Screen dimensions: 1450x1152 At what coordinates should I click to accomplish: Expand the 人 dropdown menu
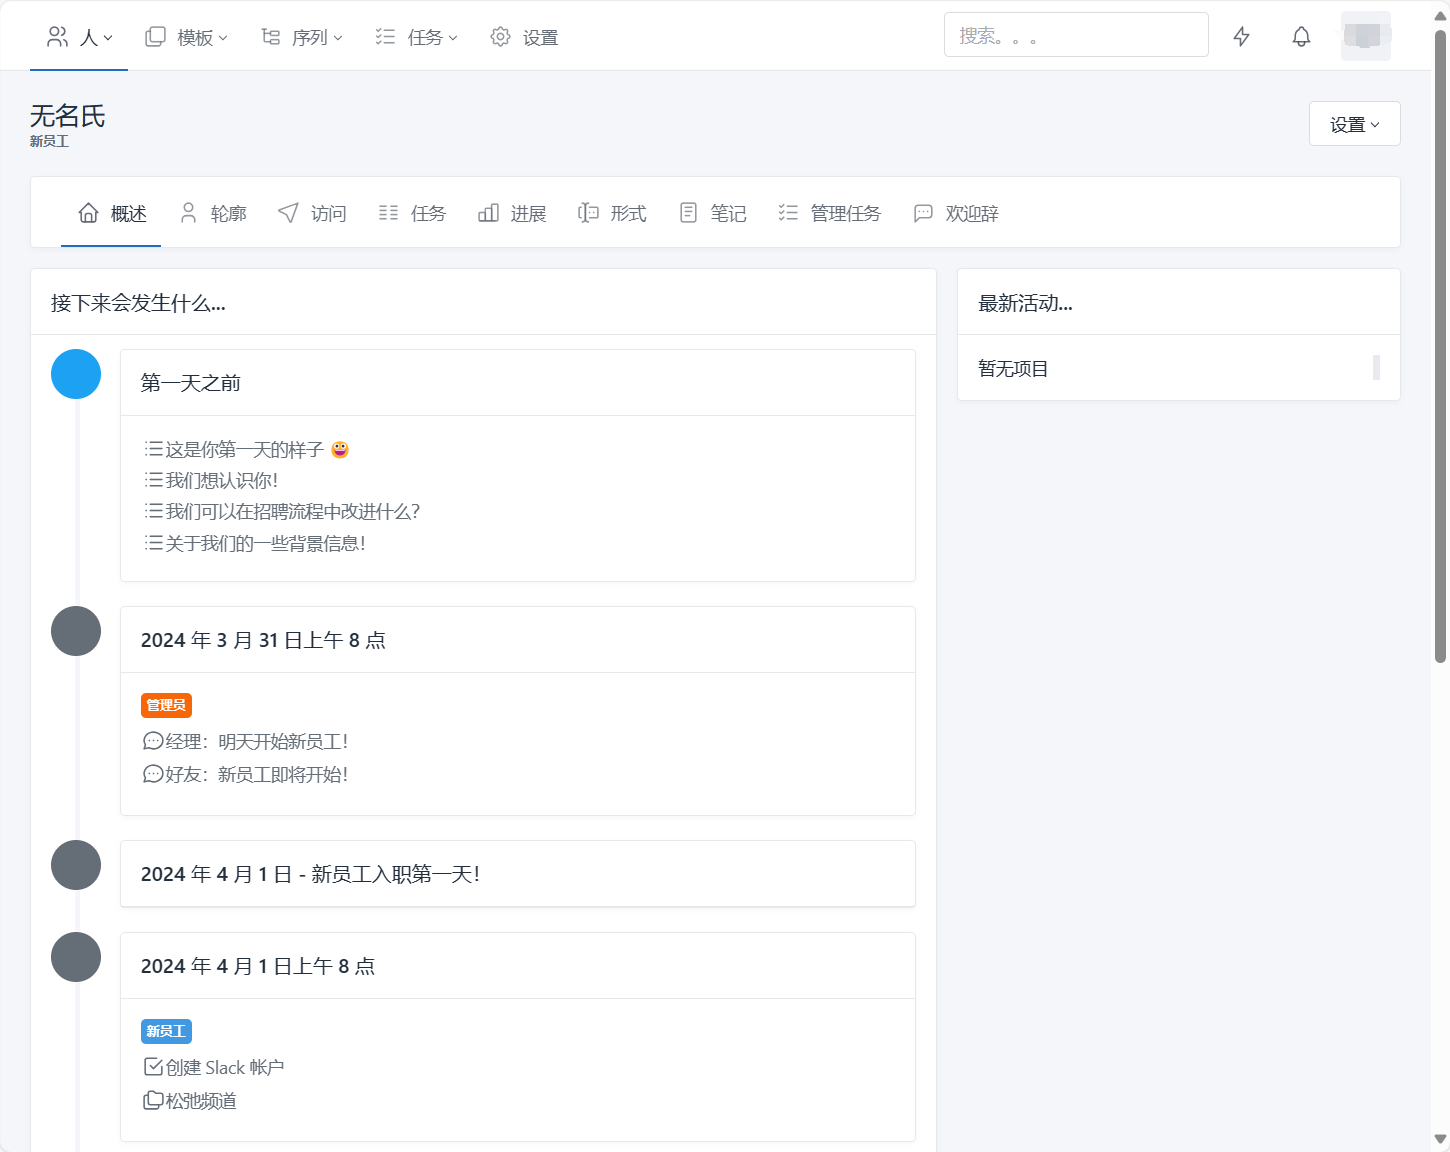80,37
